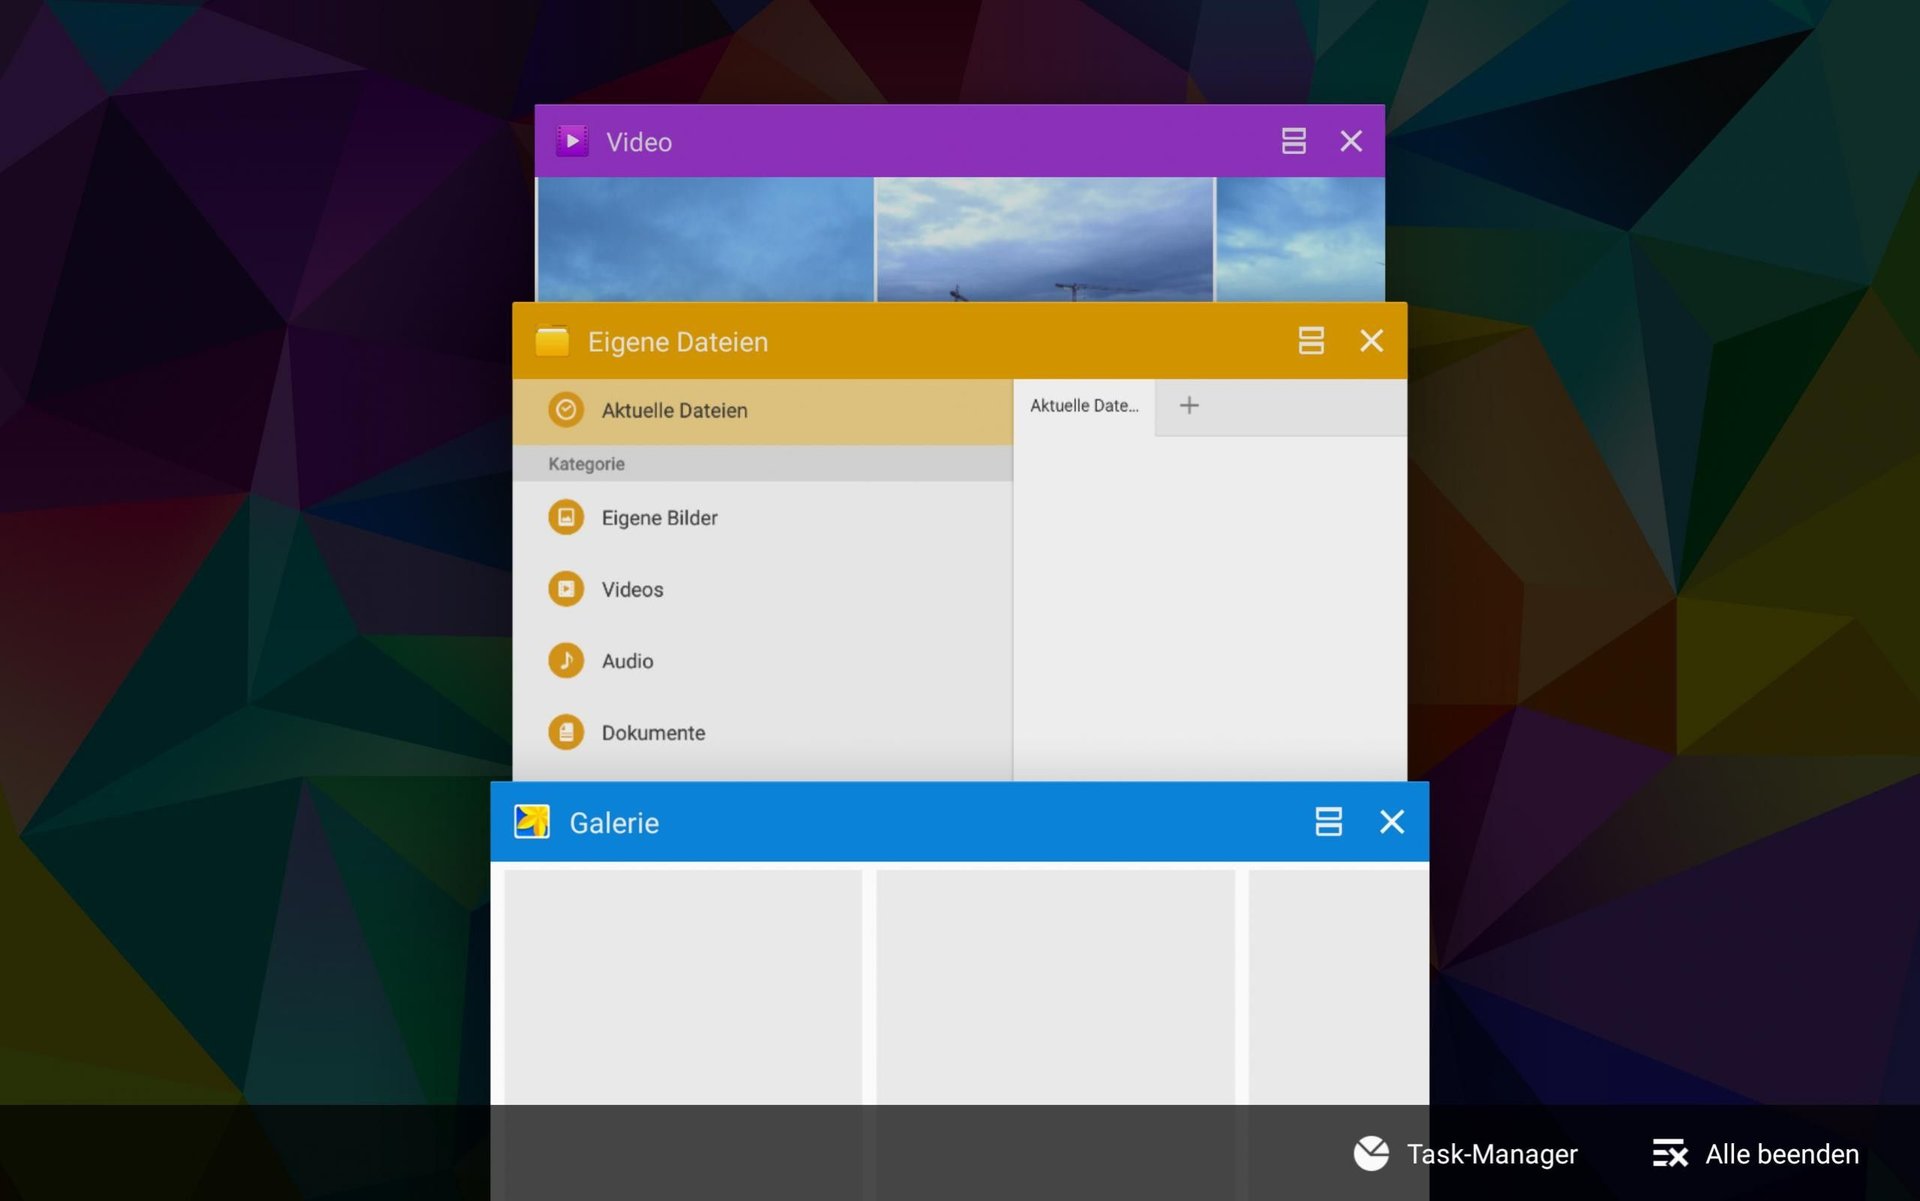Open the Audio category
Viewport: 1920px width, 1201px height.
(762, 661)
